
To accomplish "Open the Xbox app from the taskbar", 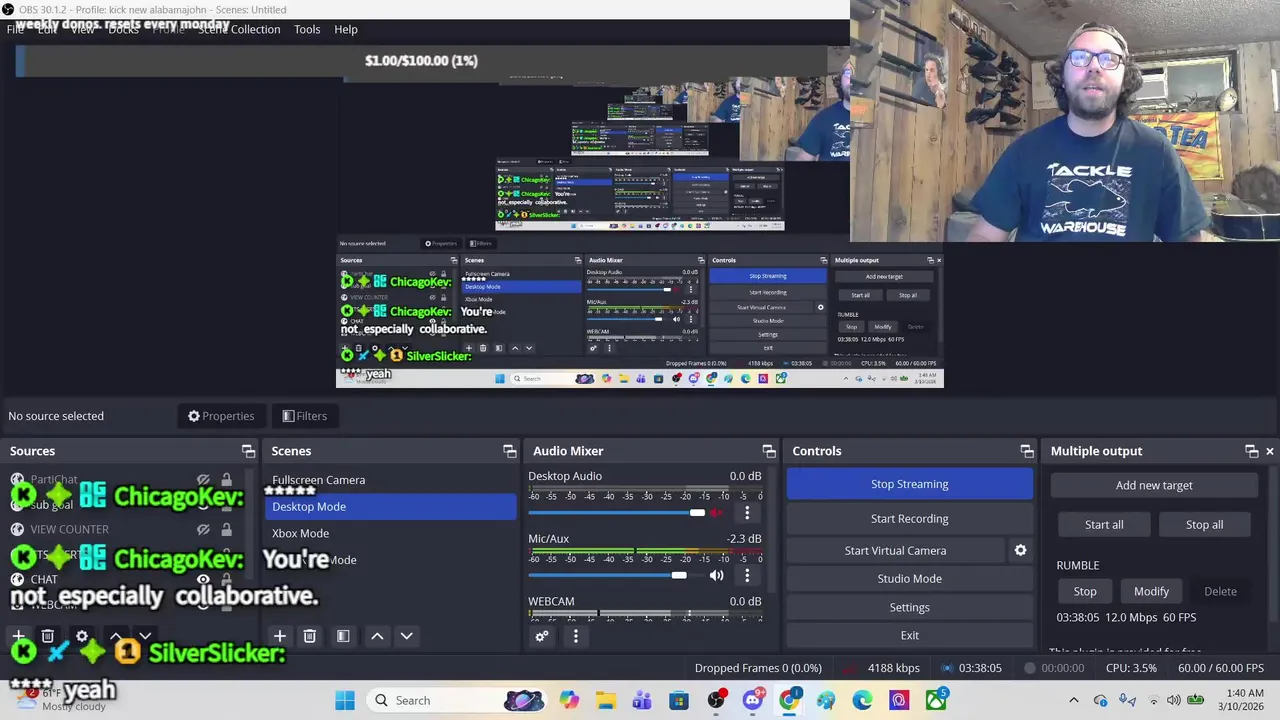I will 936,700.
